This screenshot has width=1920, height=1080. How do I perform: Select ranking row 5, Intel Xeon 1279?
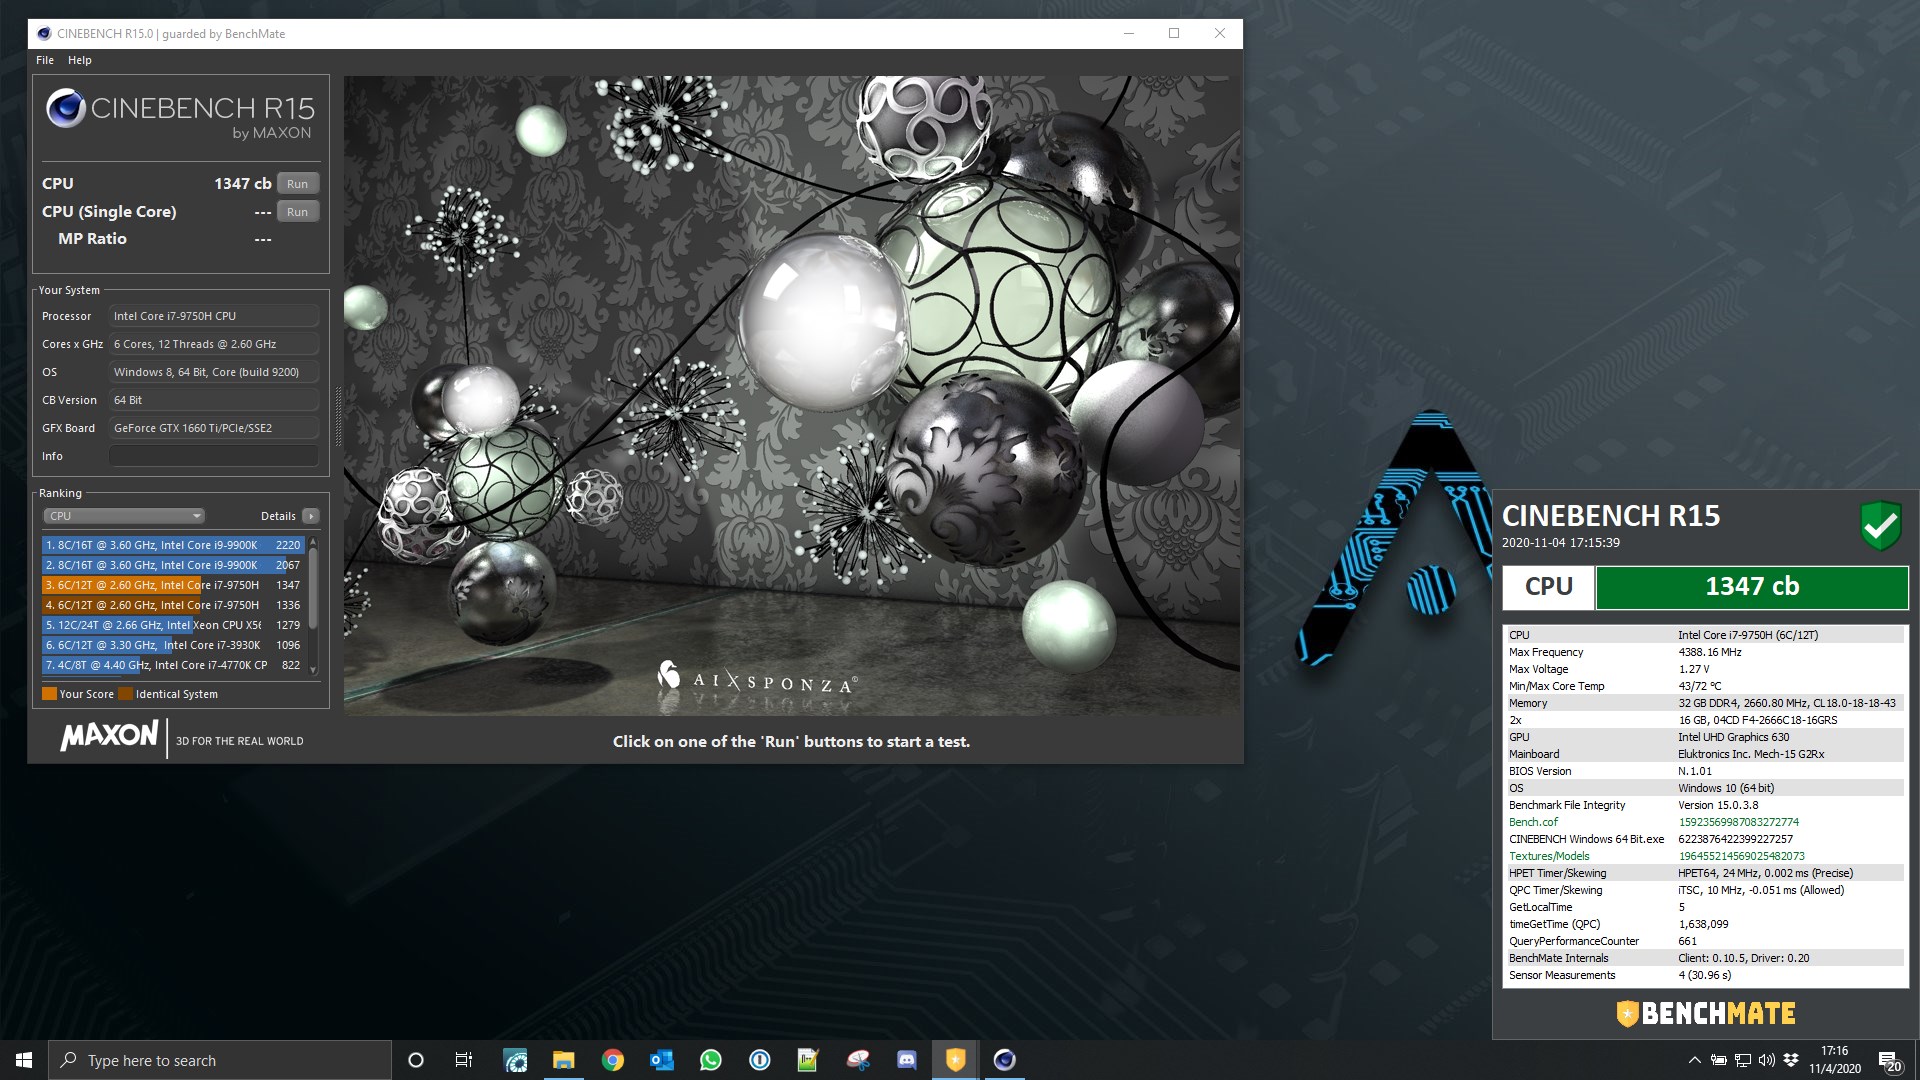[x=172, y=625]
